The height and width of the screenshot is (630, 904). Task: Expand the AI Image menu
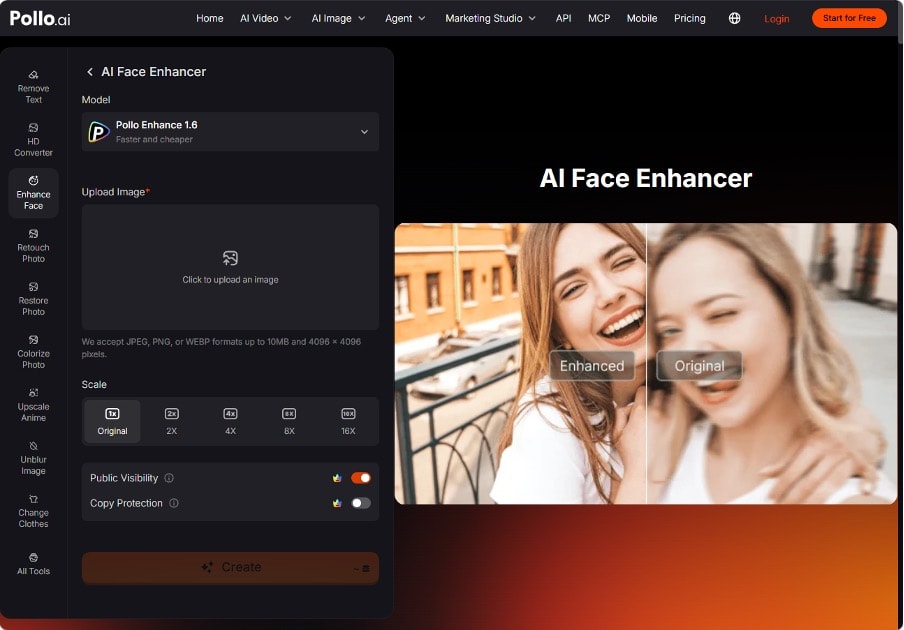[338, 18]
